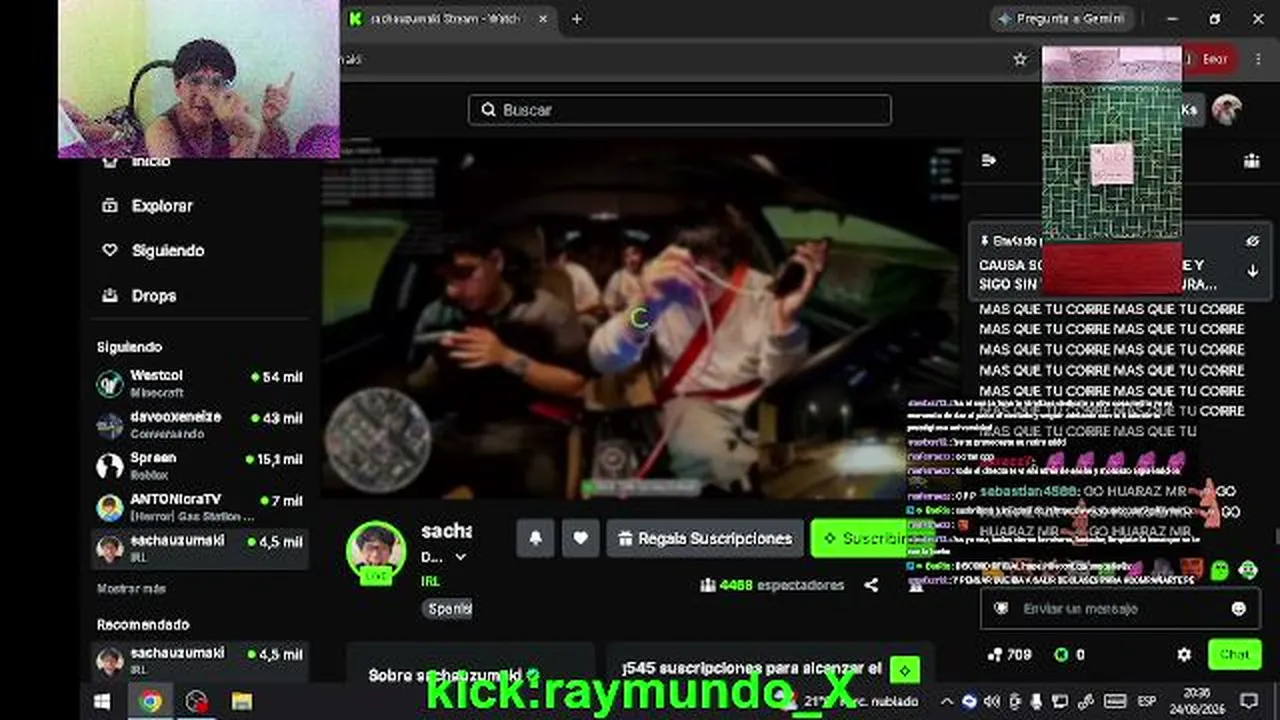
Task: Open davooxeneize's channel in following list
Action: (x=200, y=424)
